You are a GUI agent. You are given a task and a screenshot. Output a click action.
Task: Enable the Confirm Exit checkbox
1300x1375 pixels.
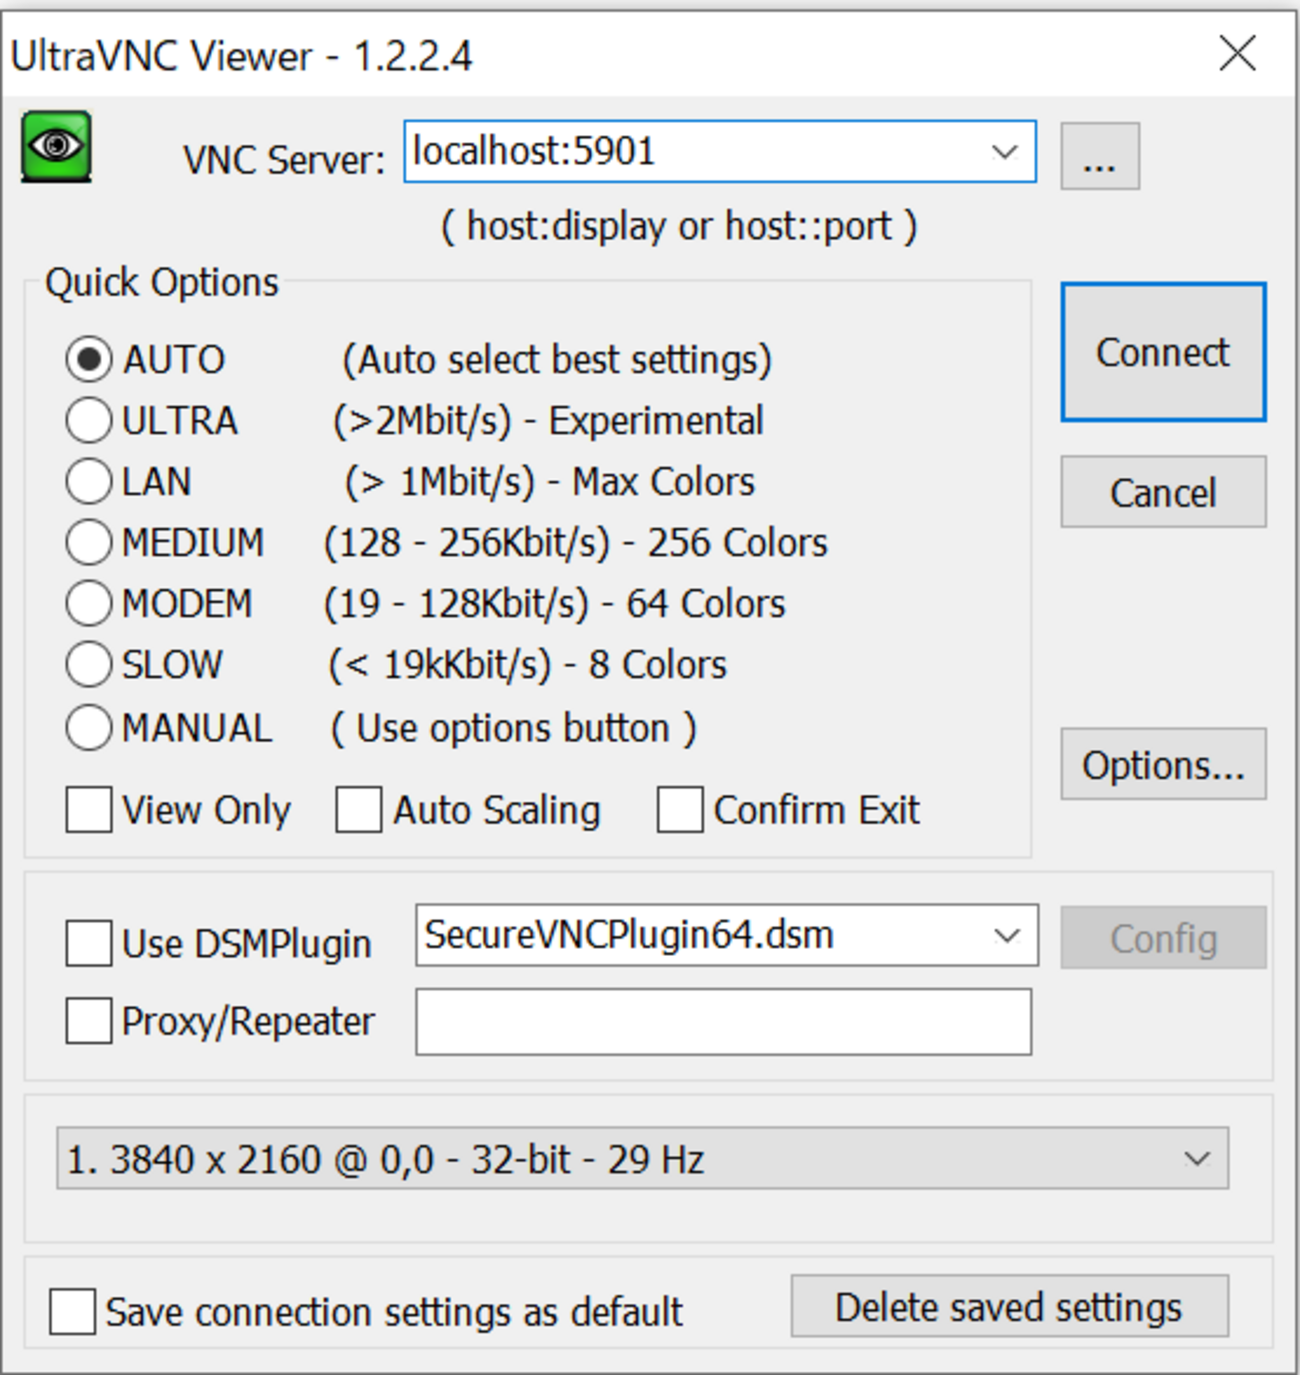coord(680,810)
